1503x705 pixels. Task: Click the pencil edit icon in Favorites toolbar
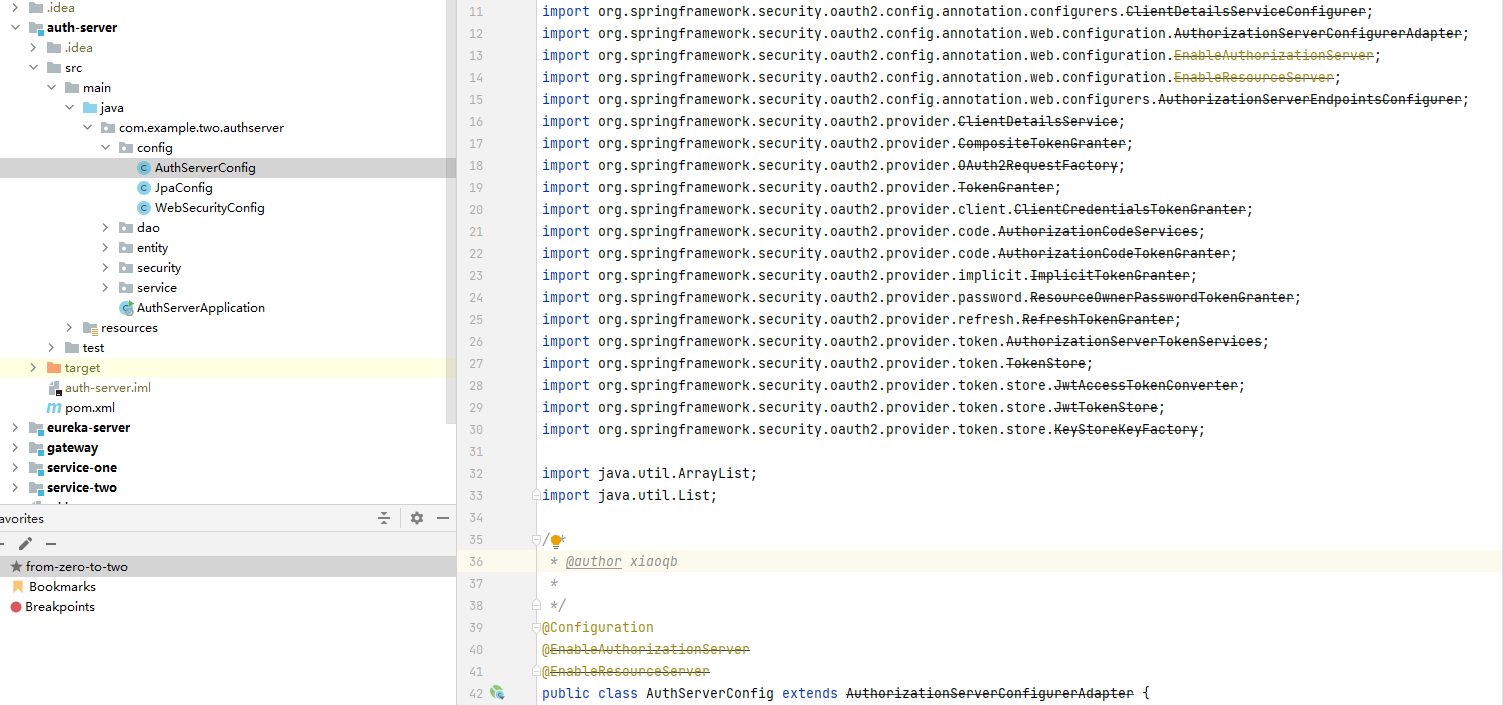point(26,543)
